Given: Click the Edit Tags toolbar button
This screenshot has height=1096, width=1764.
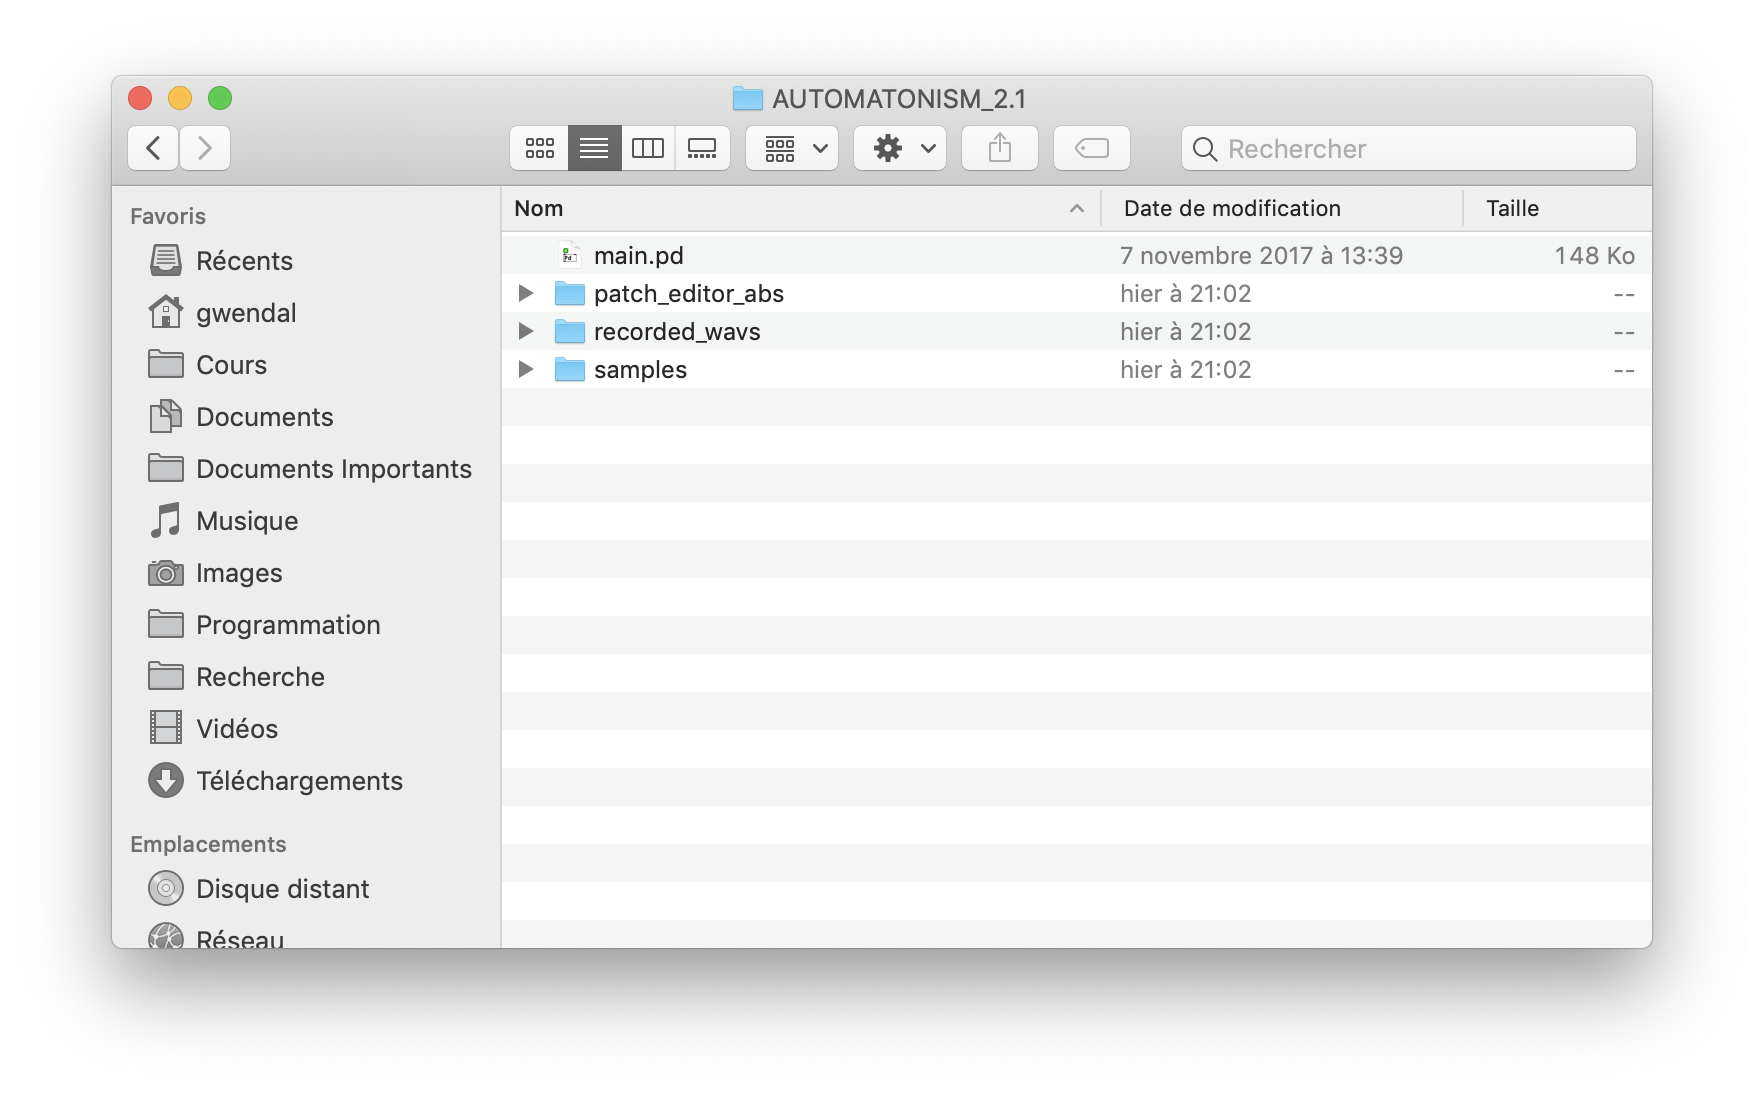Looking at the screenshot, I should pyautogui.click(x=1092, y=148).
